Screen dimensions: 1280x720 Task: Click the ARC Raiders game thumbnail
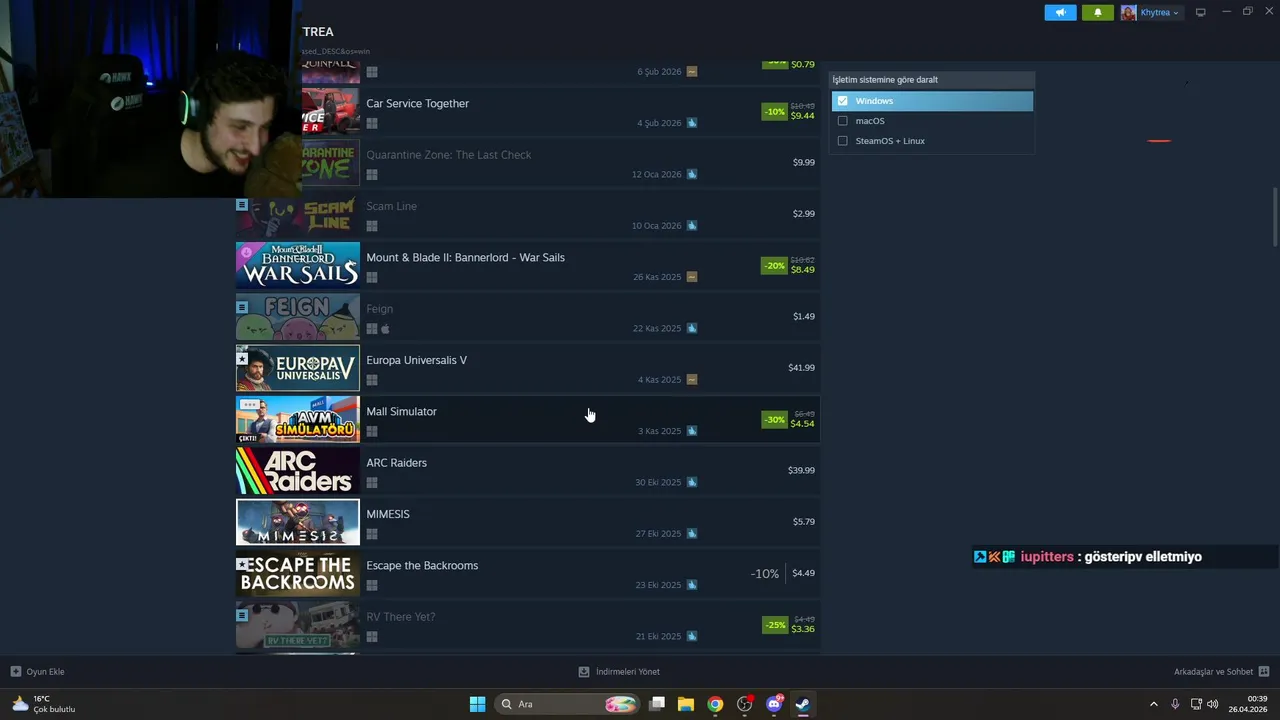click(x=297, y=470)
